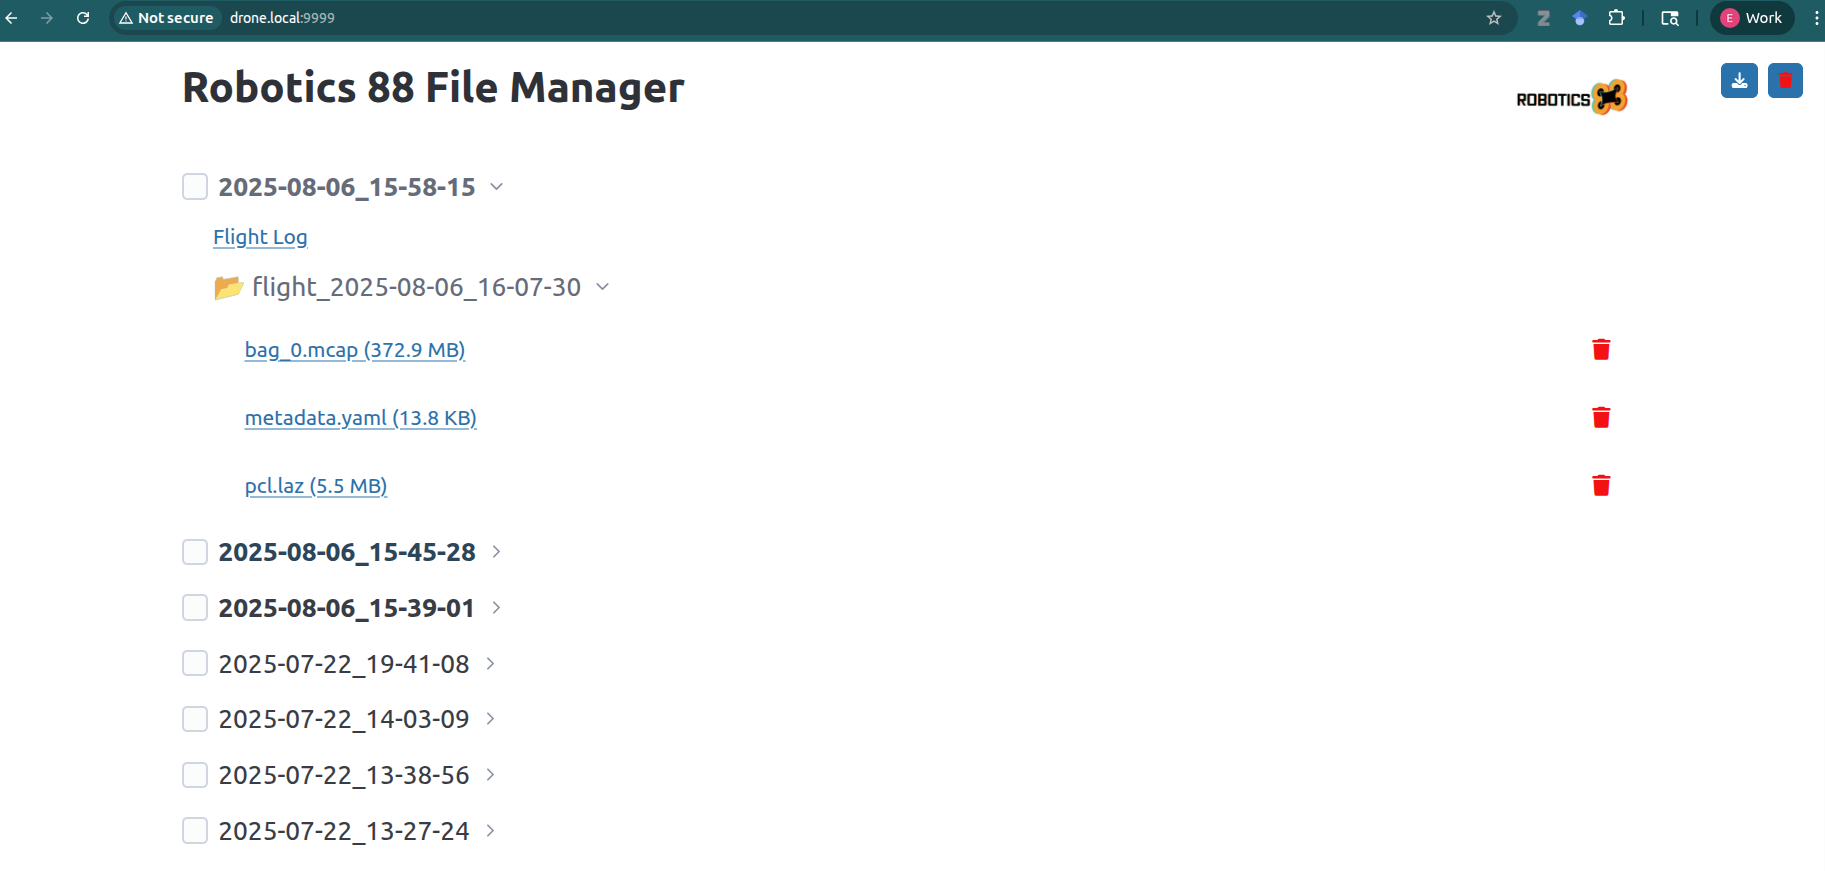Bookmark the page with the star icon
The height and width of the screenshot is (871, 1825).
point(1494,17)
